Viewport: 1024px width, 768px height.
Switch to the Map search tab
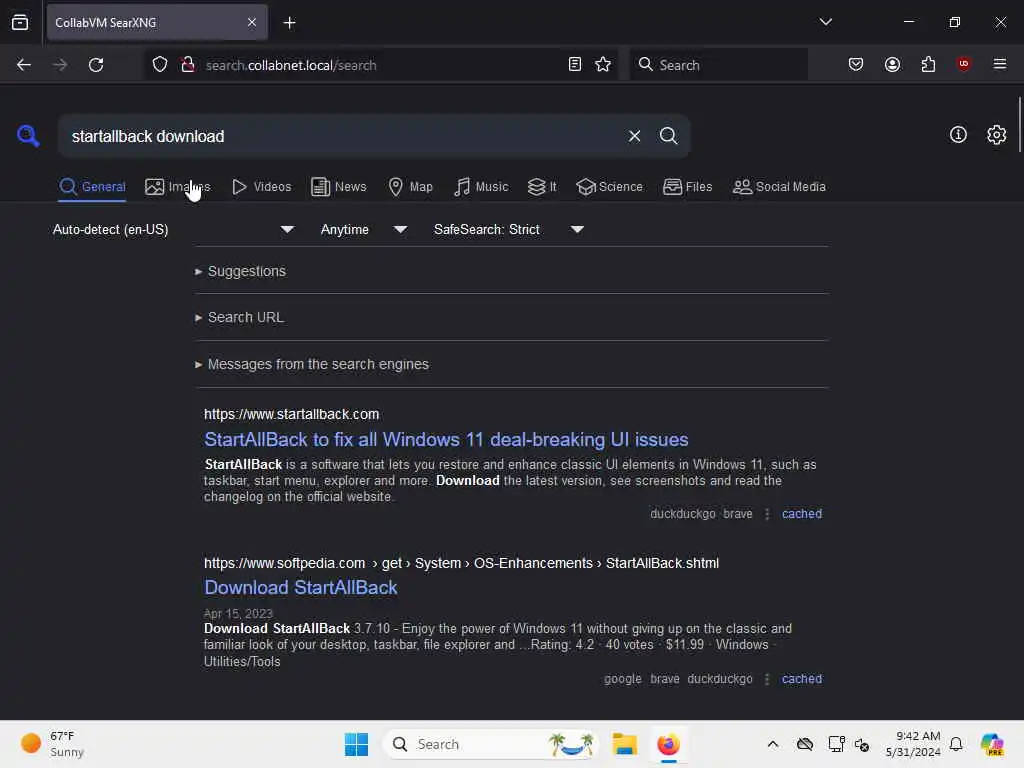410,187
